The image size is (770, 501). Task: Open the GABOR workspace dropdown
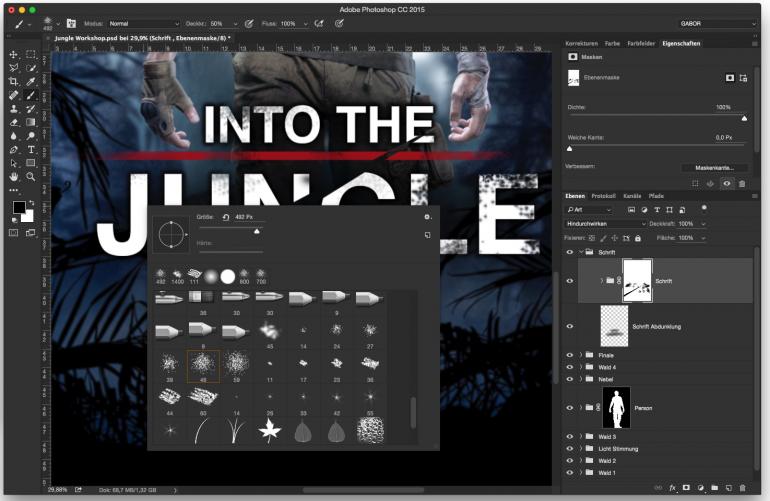click(717, 24)
